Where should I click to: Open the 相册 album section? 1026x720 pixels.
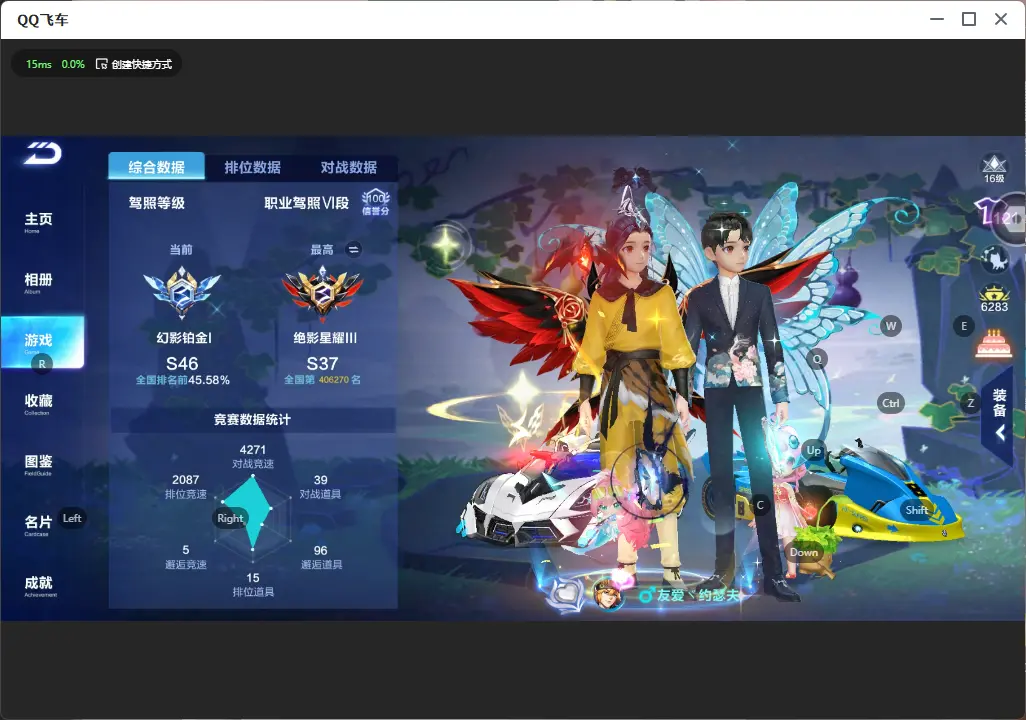coord(38,282)
